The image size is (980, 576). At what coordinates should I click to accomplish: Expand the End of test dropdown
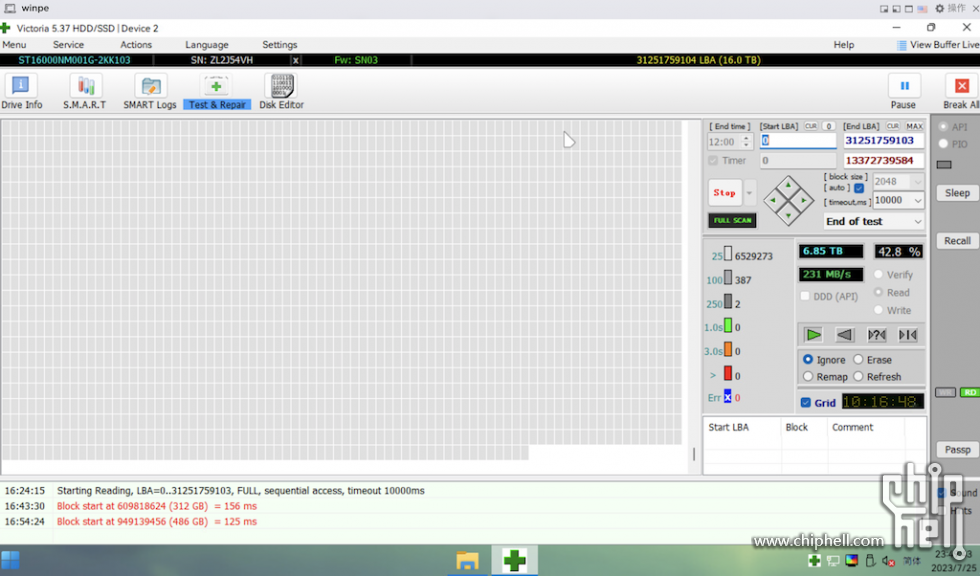(918, 221)
